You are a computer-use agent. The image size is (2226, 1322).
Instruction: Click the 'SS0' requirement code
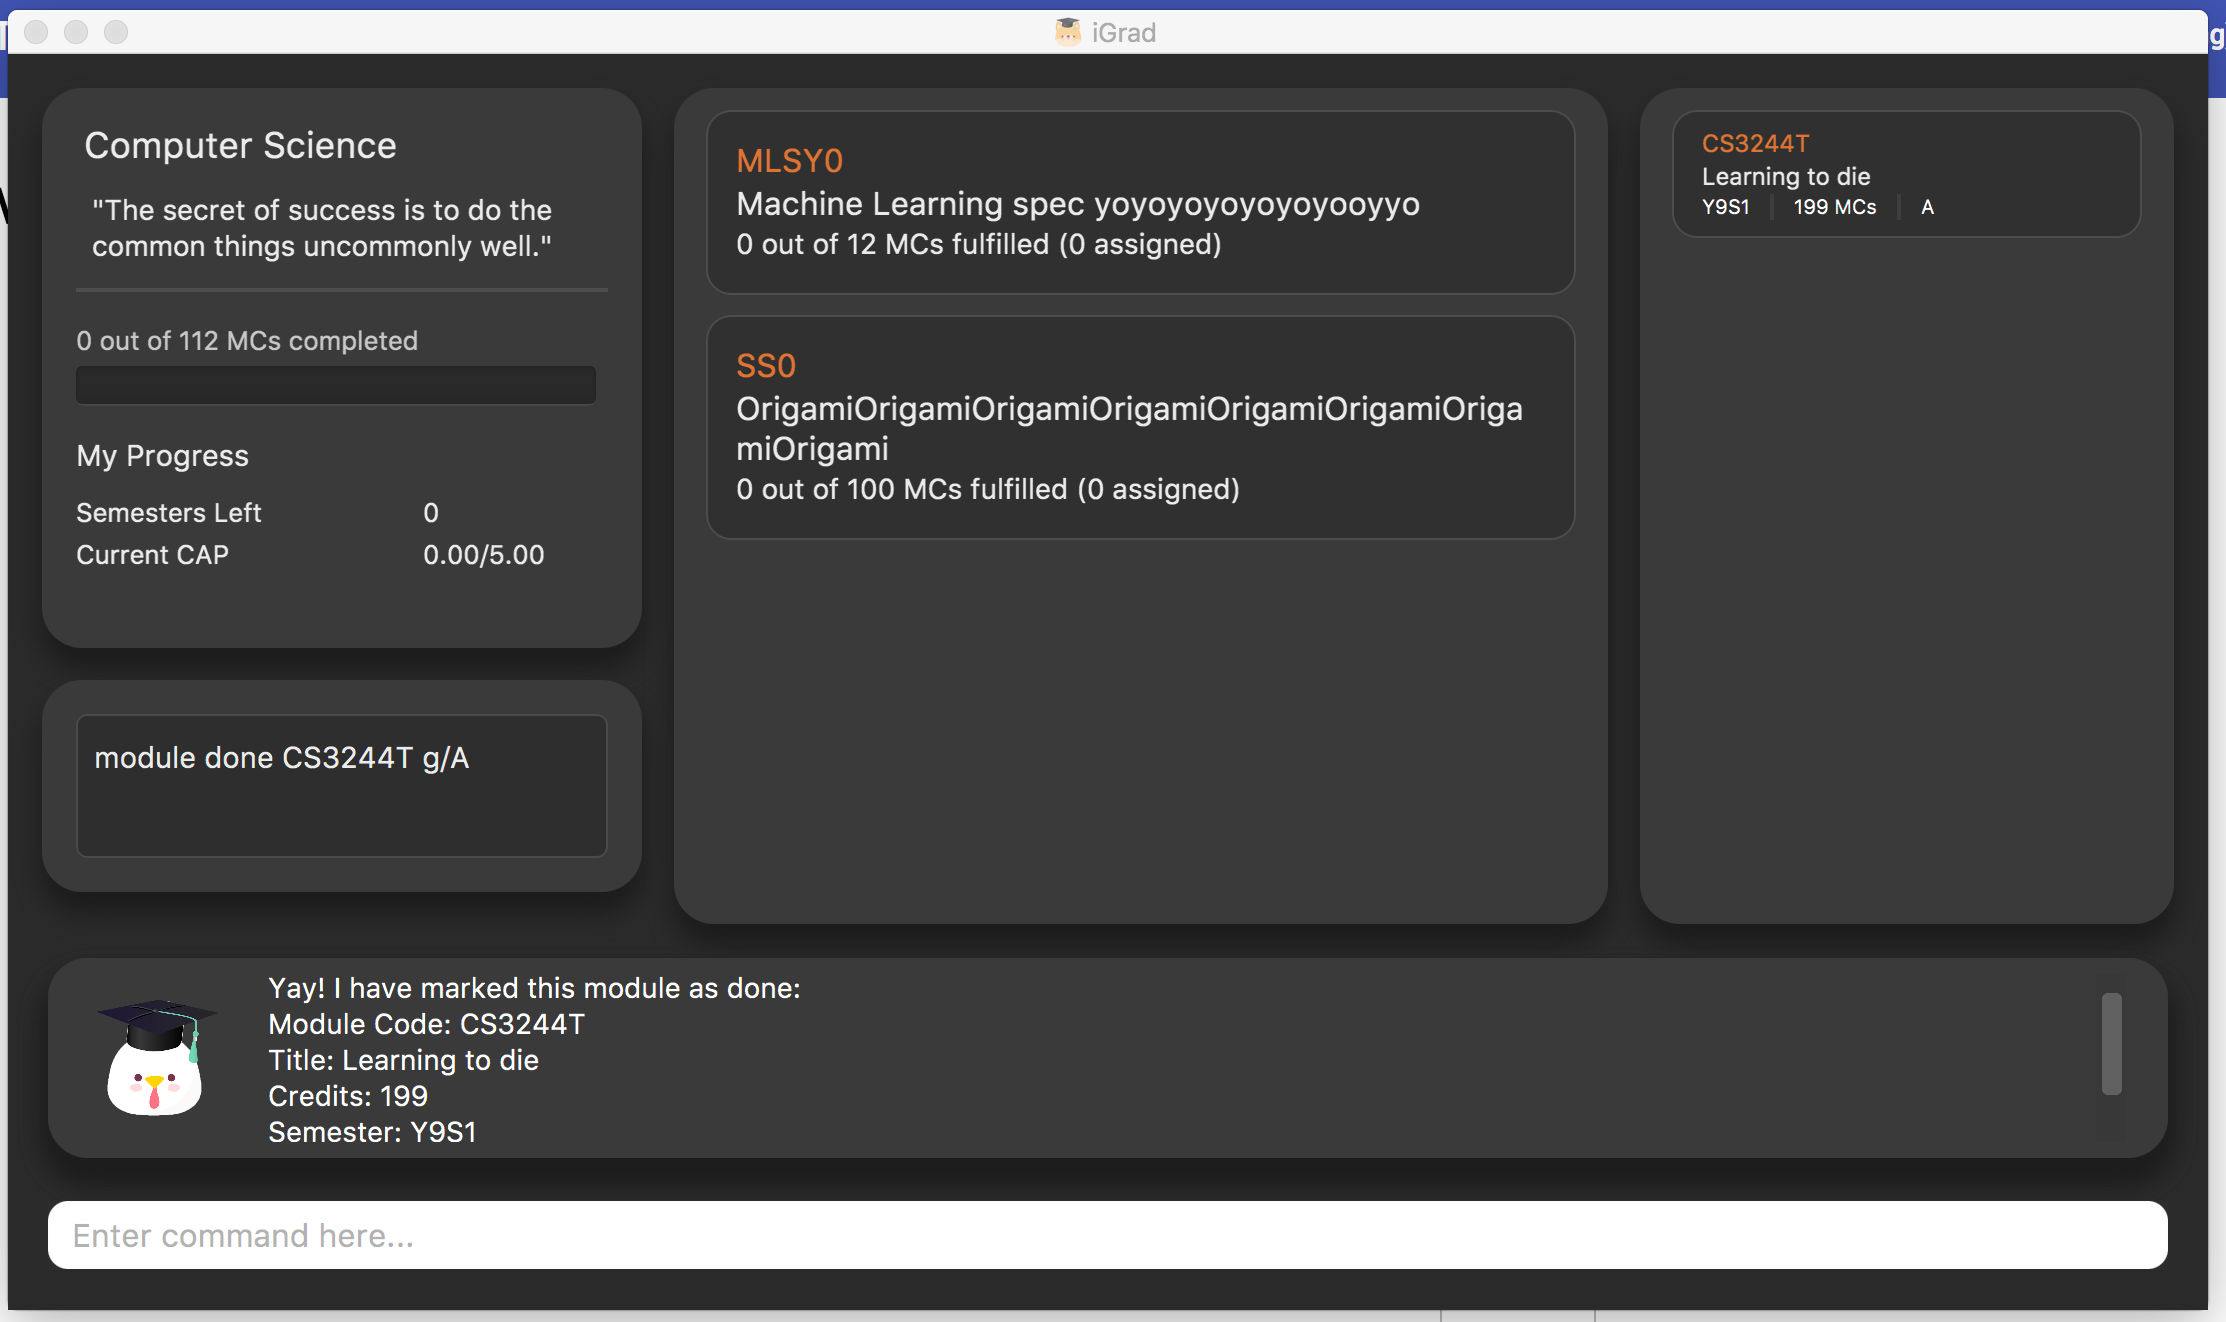tap(766, 366)
